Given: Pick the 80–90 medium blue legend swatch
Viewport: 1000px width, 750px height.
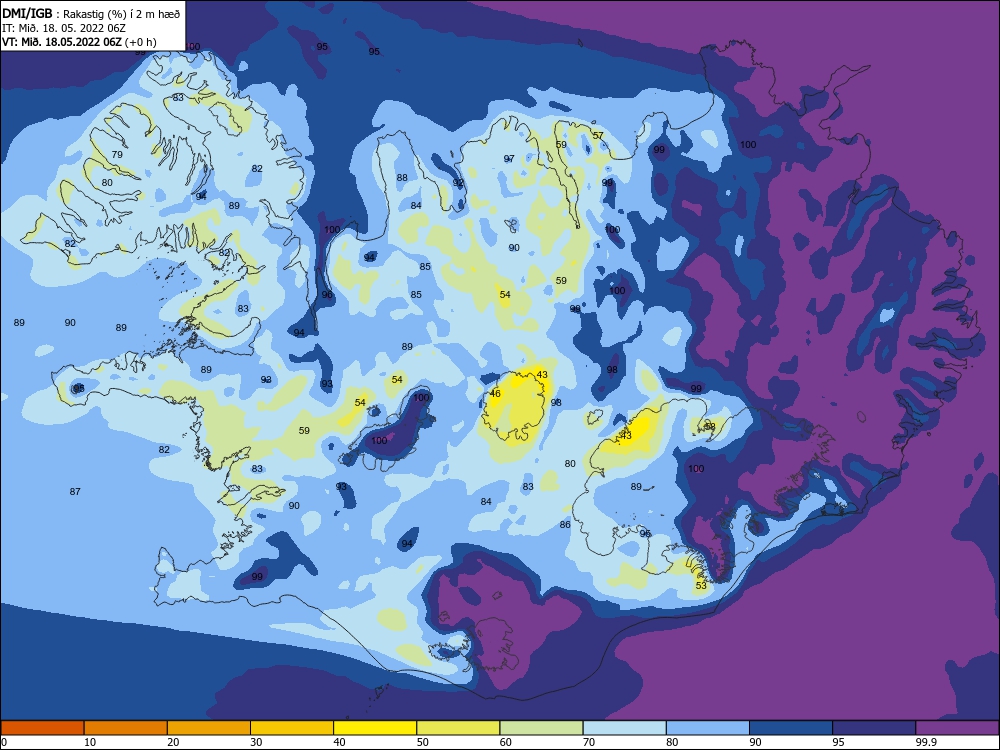Looking at the screenshot, I should click(x=708, y=728).
